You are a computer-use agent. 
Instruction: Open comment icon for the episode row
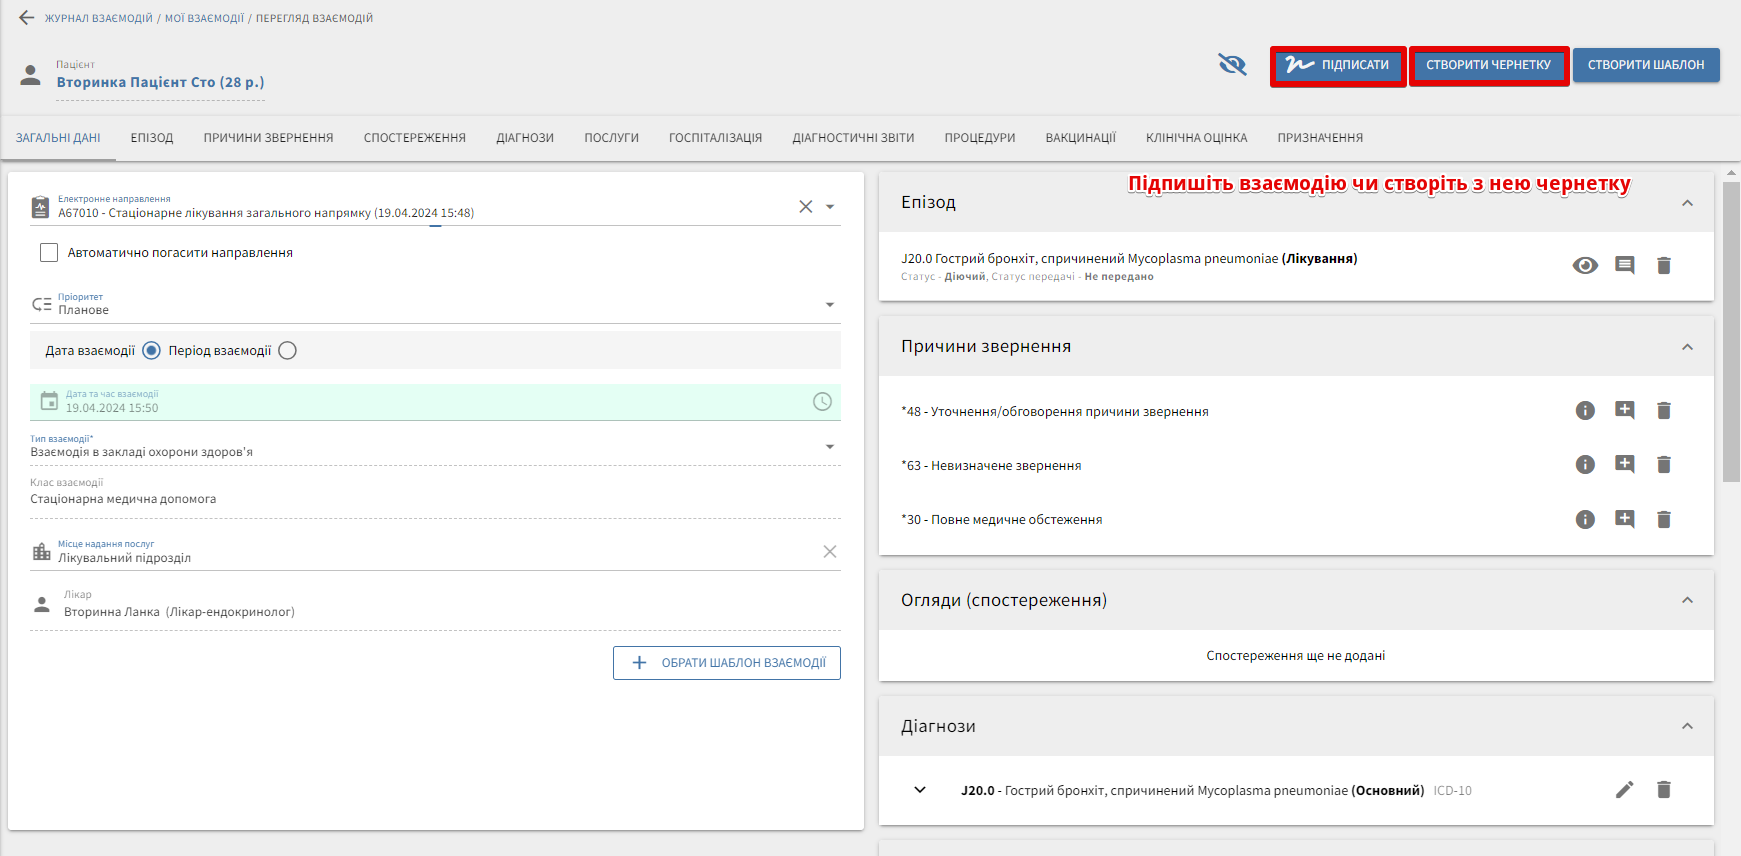click(x=1624, y=266)
